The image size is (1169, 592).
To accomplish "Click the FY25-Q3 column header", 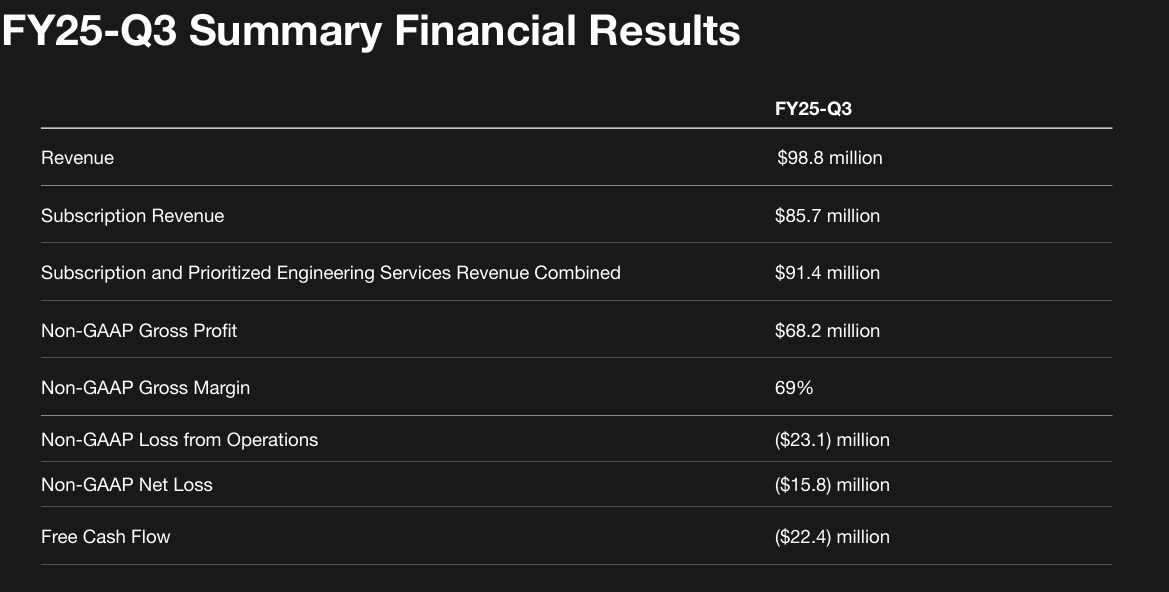I will click(x=813, y=109).
